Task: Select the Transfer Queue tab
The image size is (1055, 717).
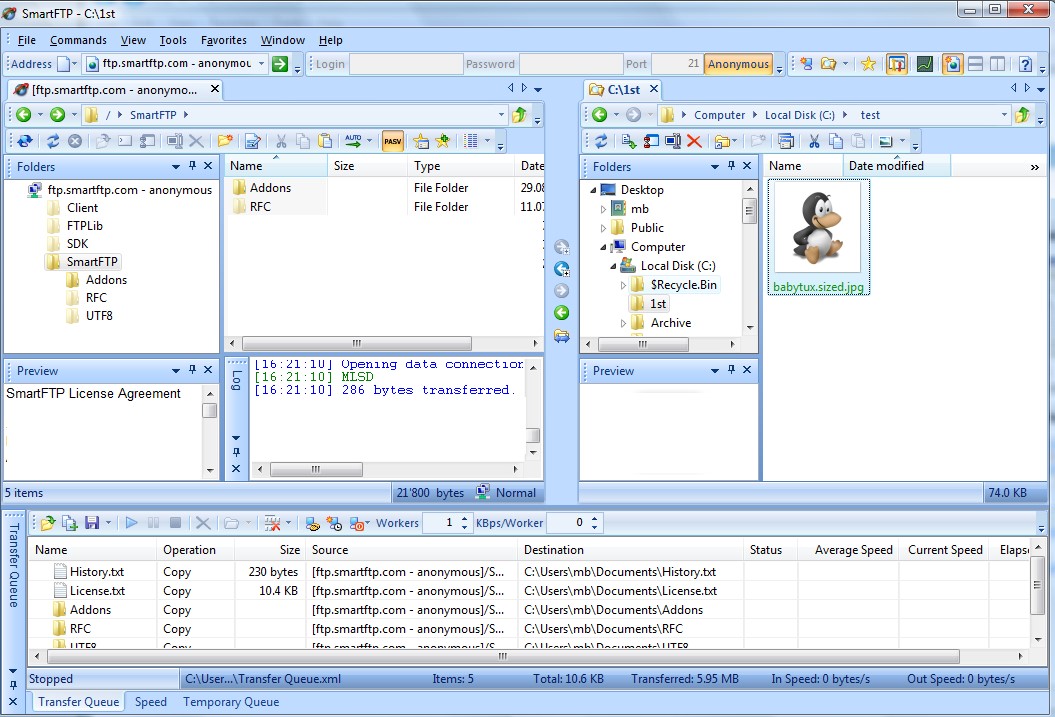Action: click(x=78, y=702)
